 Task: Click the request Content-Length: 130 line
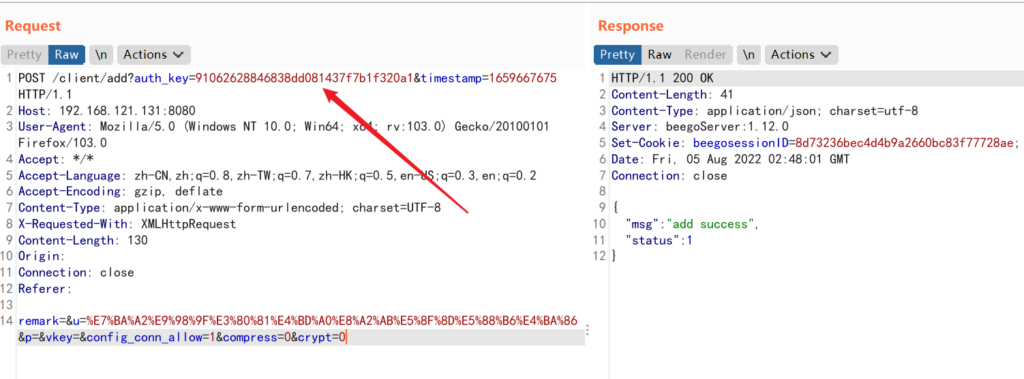[x=83, y=240]
